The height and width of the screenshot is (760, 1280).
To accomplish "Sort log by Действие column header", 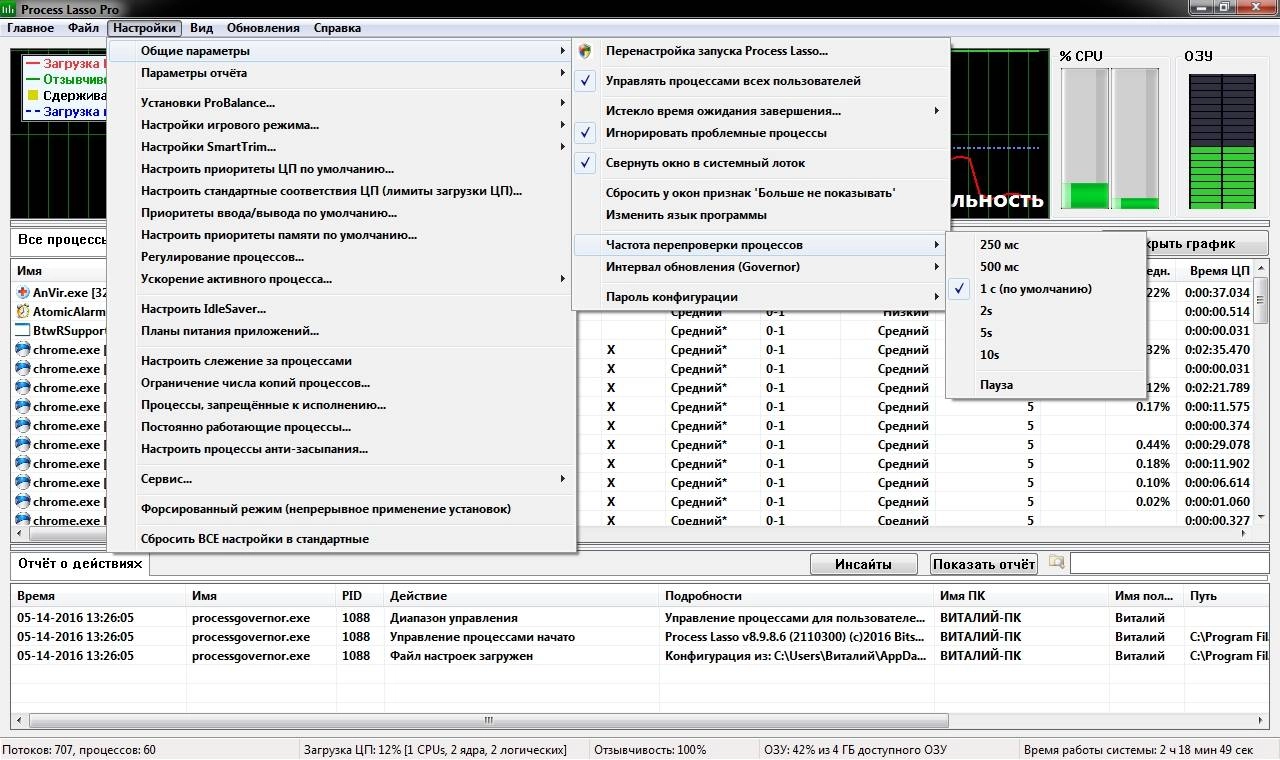I will [x=522, y=596].
